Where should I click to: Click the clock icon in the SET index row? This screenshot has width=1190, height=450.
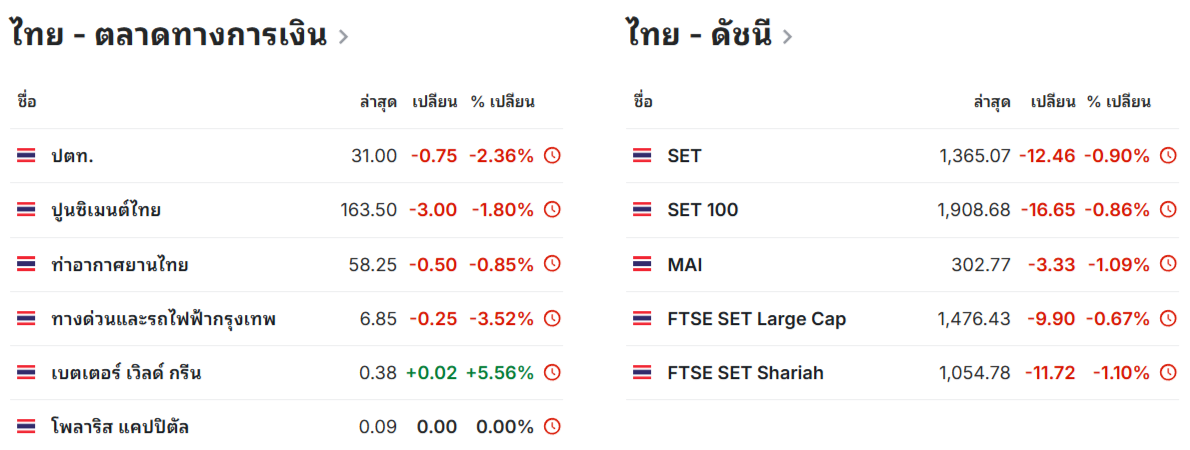(1168, 156)
